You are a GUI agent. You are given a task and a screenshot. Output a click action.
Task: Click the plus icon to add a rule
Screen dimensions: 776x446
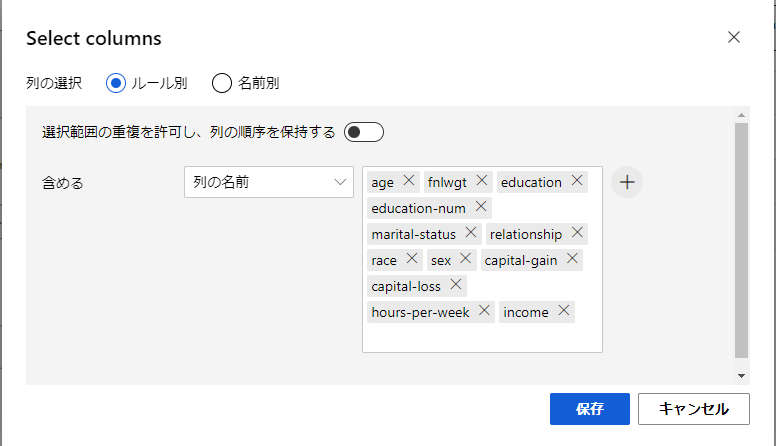coord(627,182)
